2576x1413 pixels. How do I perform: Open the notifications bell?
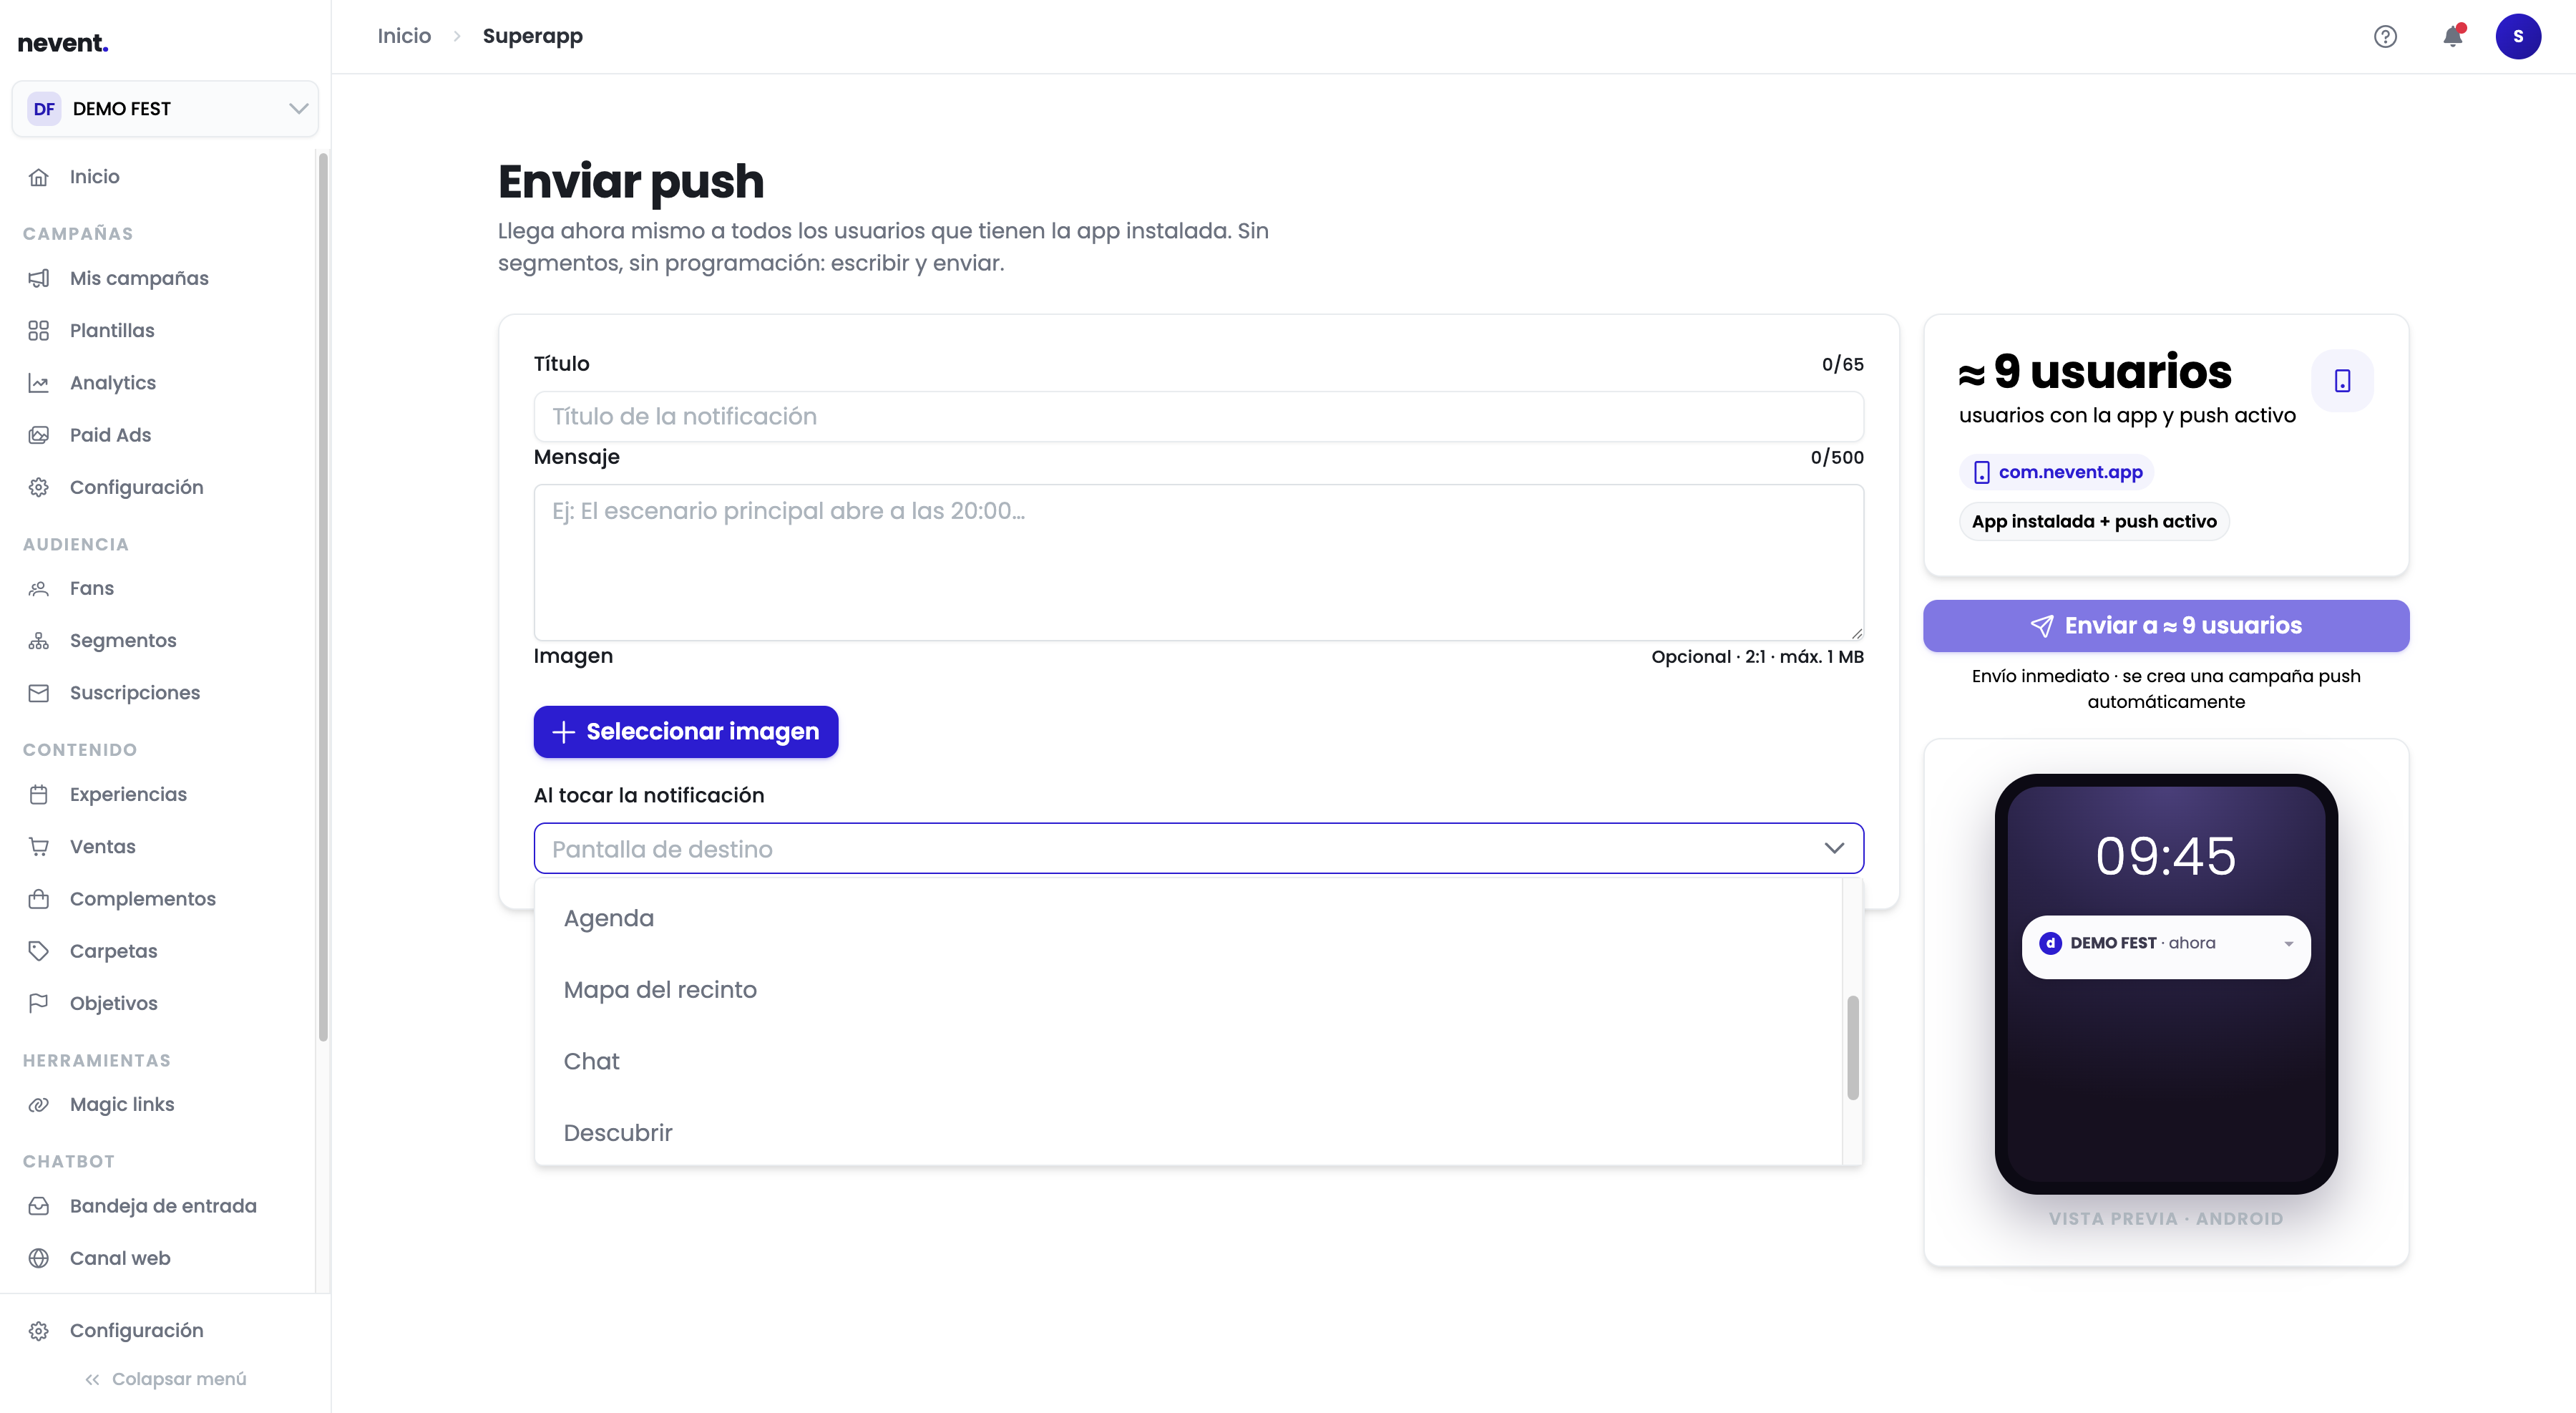(2452, 37)
